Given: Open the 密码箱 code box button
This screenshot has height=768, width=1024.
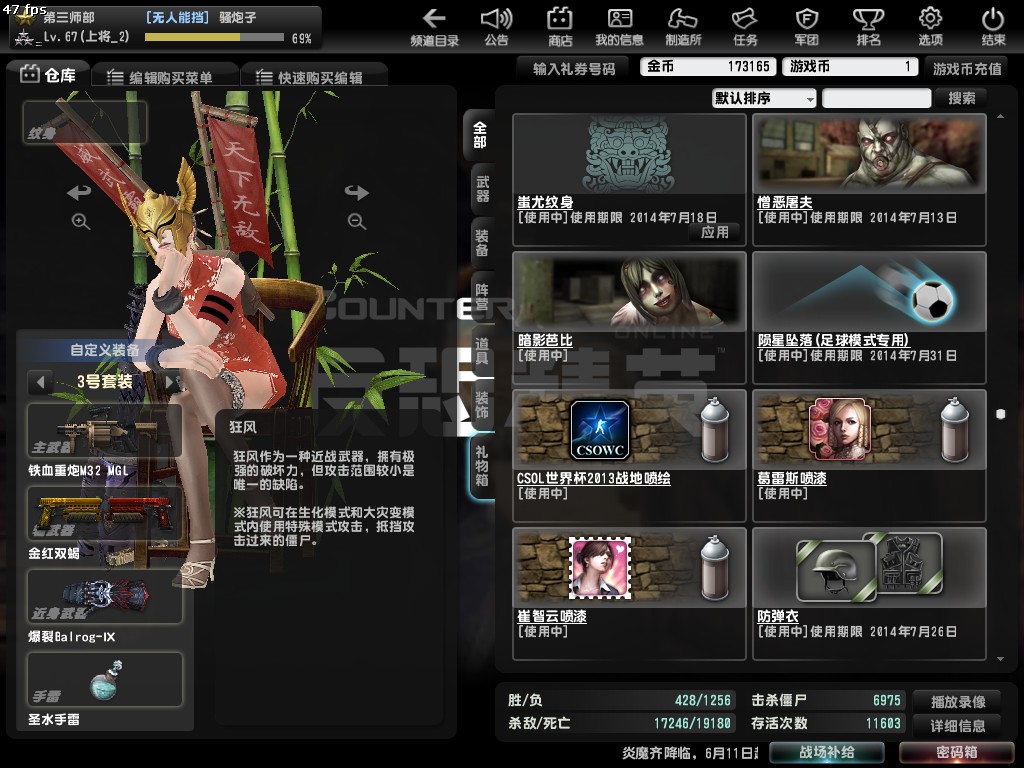Looking at the screenshot, I should pos(957,752).
